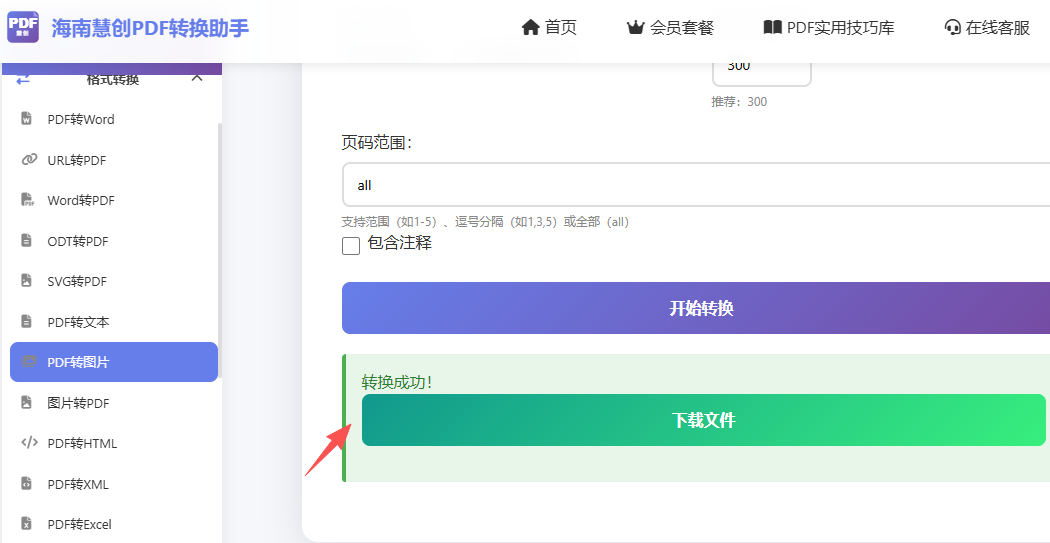Screen dimensions: 1050x543
Task: Click the sidebar vertical scrollbar
Action: (220, 251)
